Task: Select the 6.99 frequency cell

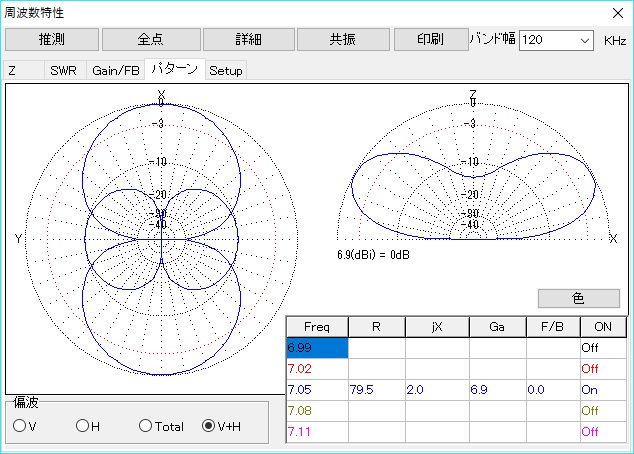Action: point(317,348)
